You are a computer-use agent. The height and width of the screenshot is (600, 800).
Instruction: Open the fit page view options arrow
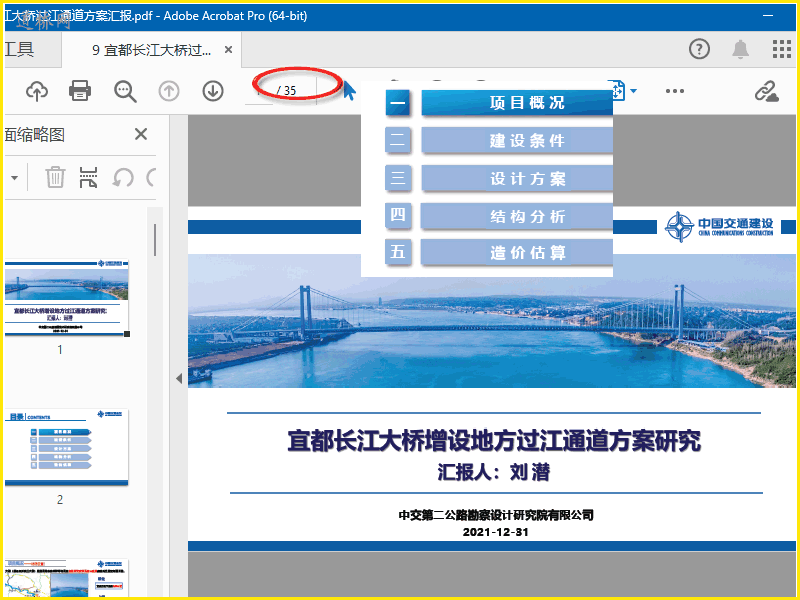coord(633,91)
